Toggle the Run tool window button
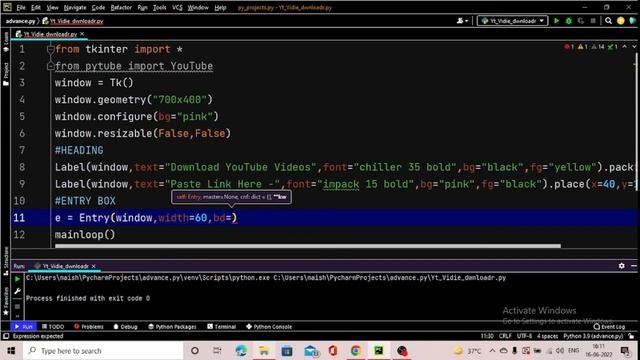The height and width of the screenshot is (360, 640). [x=24, y=327]
